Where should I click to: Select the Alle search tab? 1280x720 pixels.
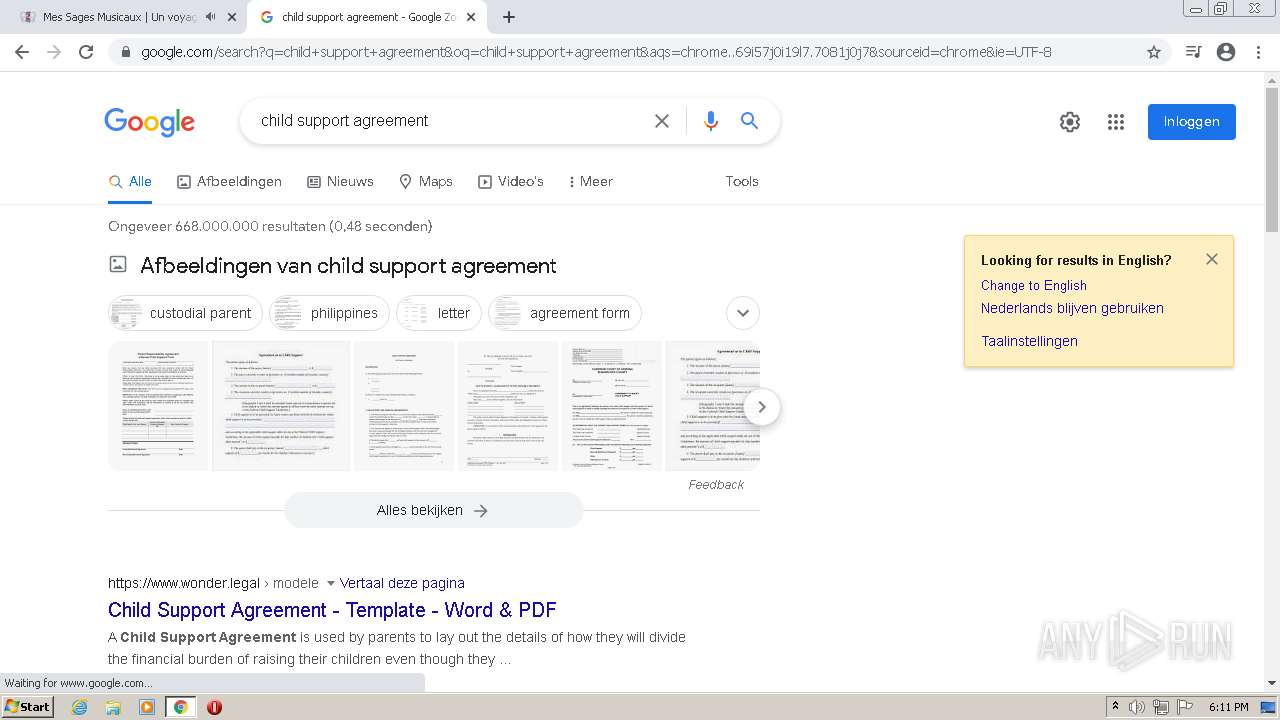coord(130,181)
